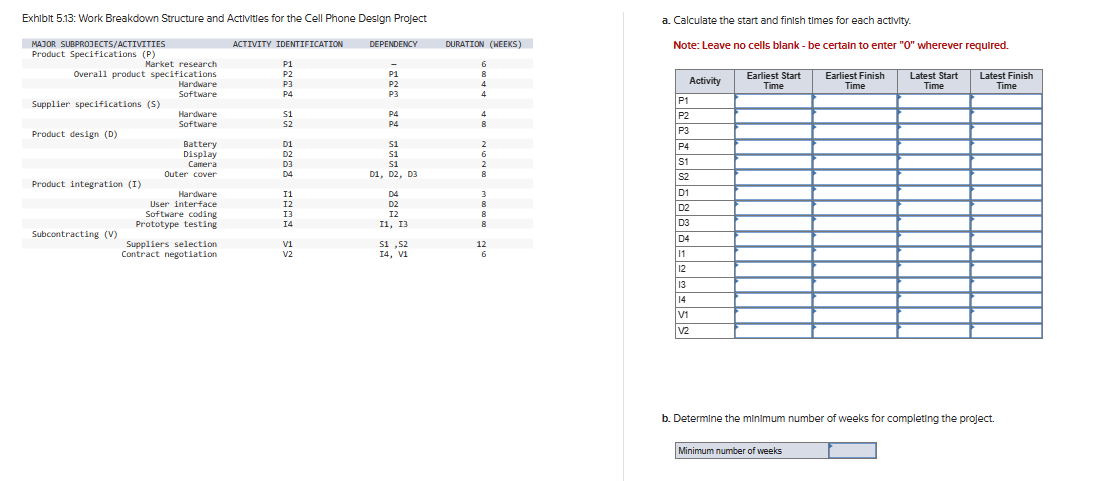Click the 'Battery' activity row text
1101x481 pixels.
coord(200,144)
